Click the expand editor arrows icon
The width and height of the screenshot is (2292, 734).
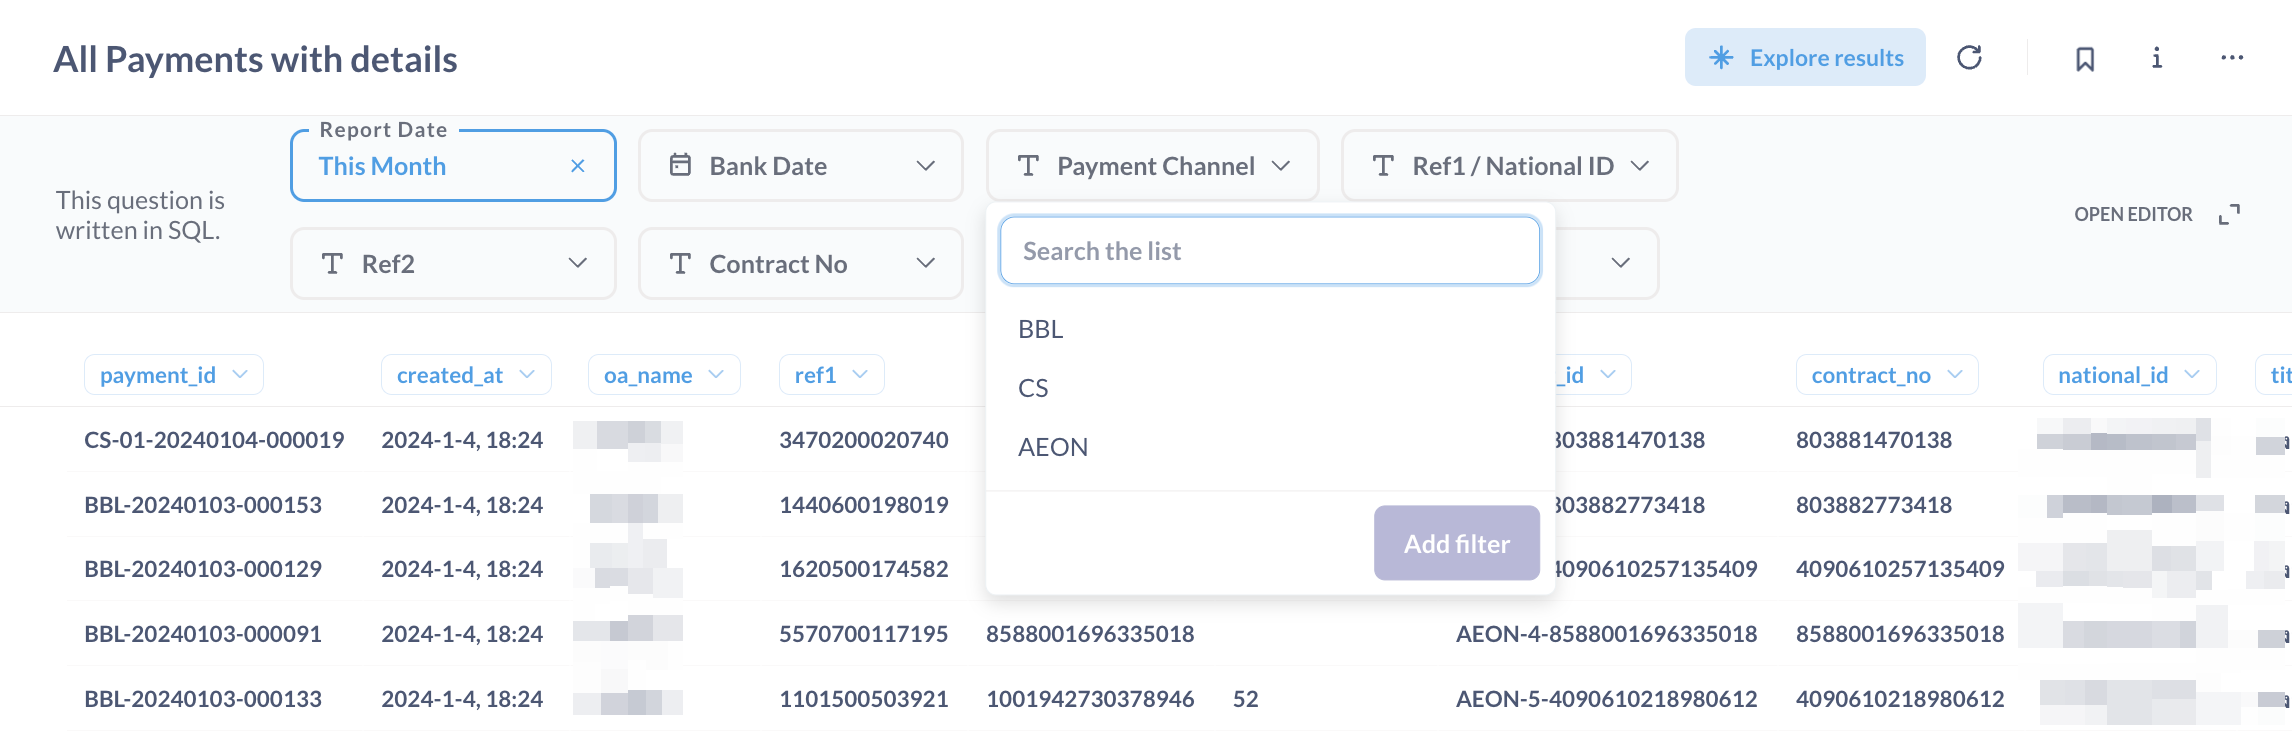tap(2229, 214)
